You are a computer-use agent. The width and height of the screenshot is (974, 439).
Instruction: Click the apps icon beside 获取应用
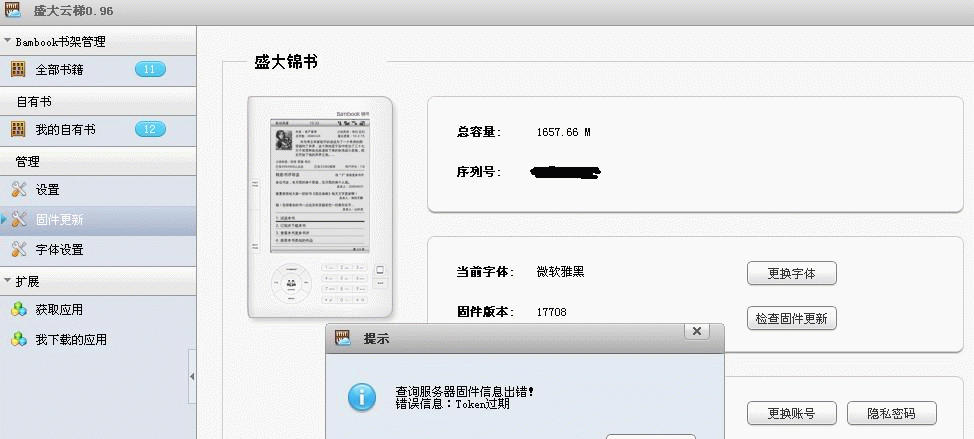pyautogui.click(x=19, y=309)
